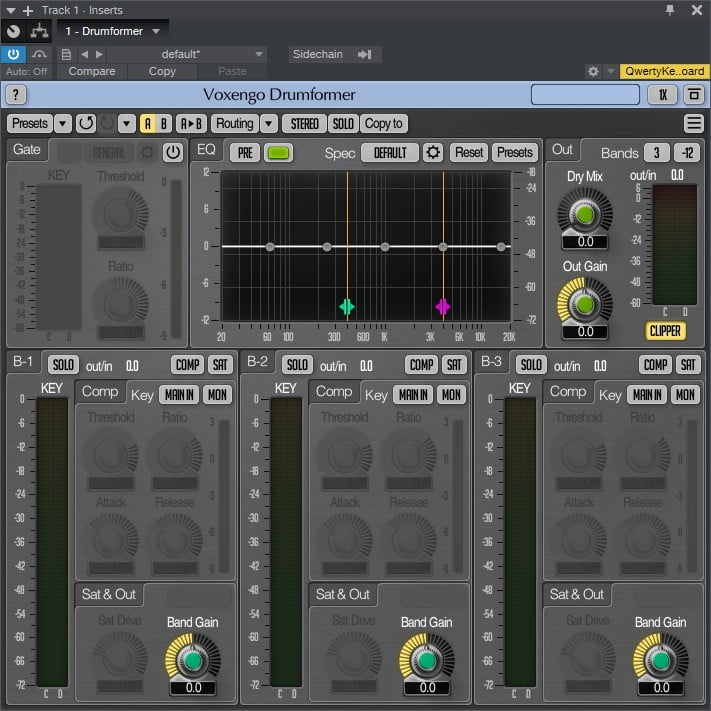Open the Presets dropdown arrow
711x711 pixels.
(x=63, y=124)
